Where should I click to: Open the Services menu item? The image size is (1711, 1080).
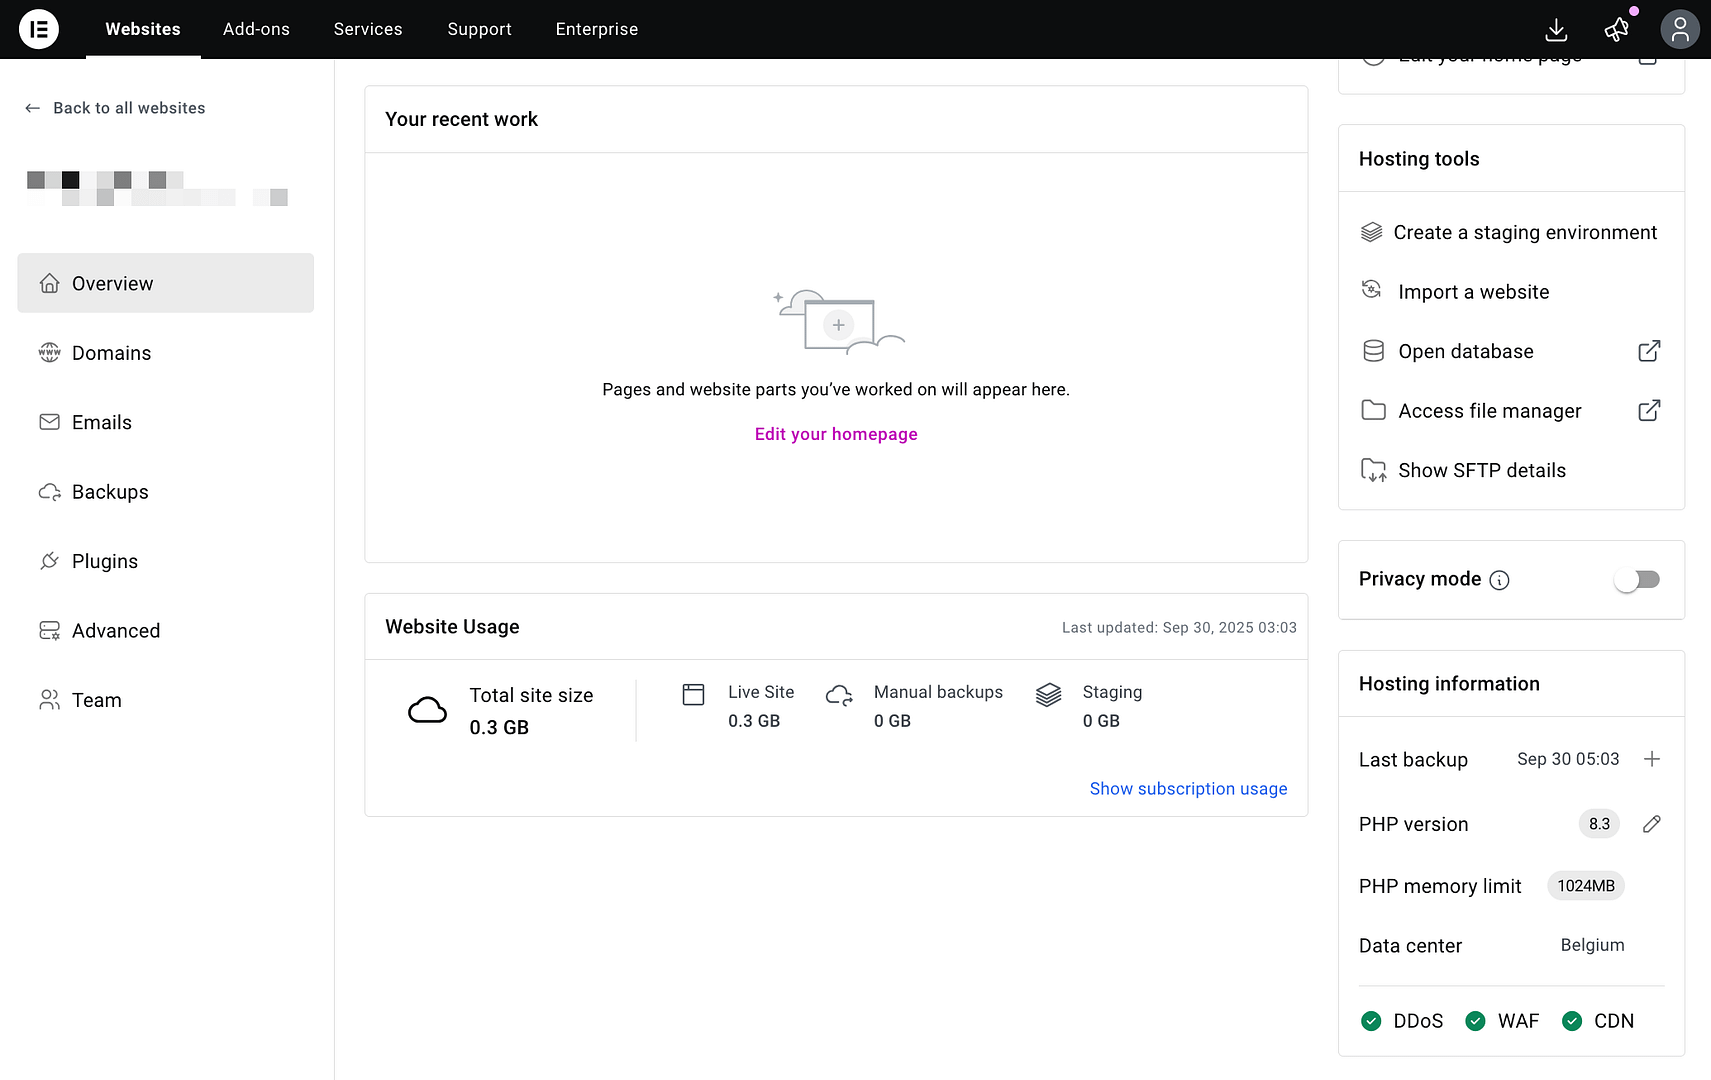pyautogui.click(x=368, y=29)
